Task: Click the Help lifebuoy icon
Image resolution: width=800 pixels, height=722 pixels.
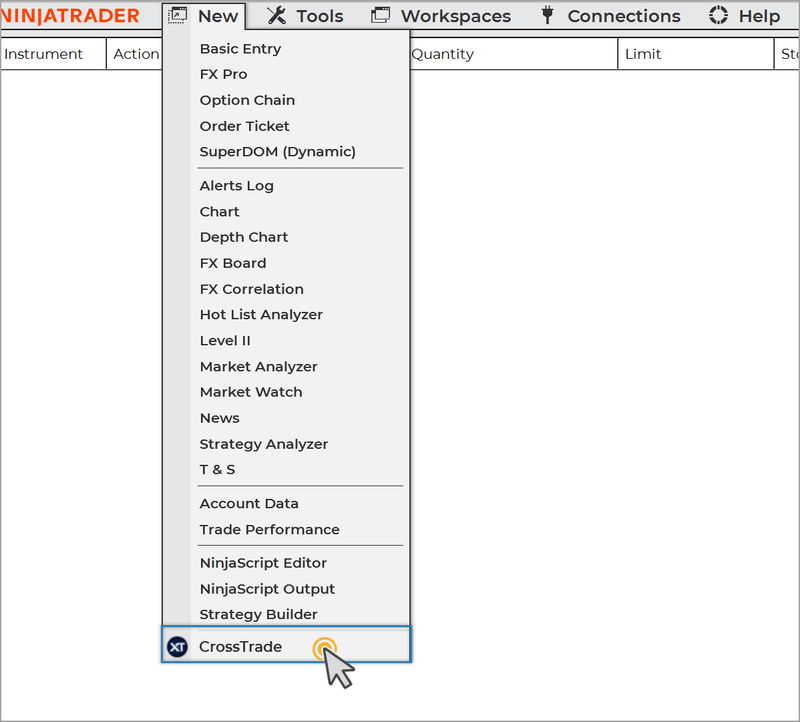Action: pos(718,15)
